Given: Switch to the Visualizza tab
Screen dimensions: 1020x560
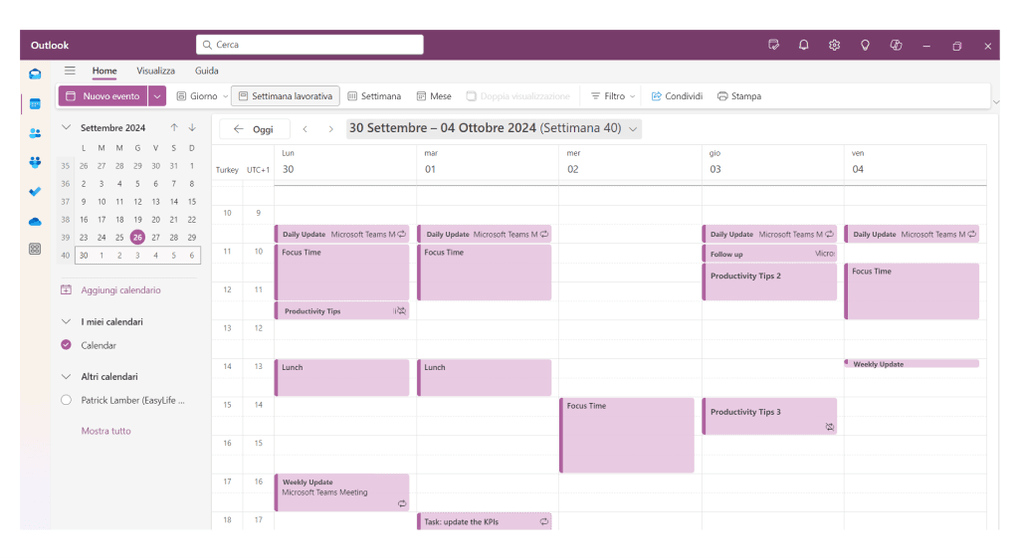Looking at the screenshot, I should pyautogui.click(x=156, y=71).
